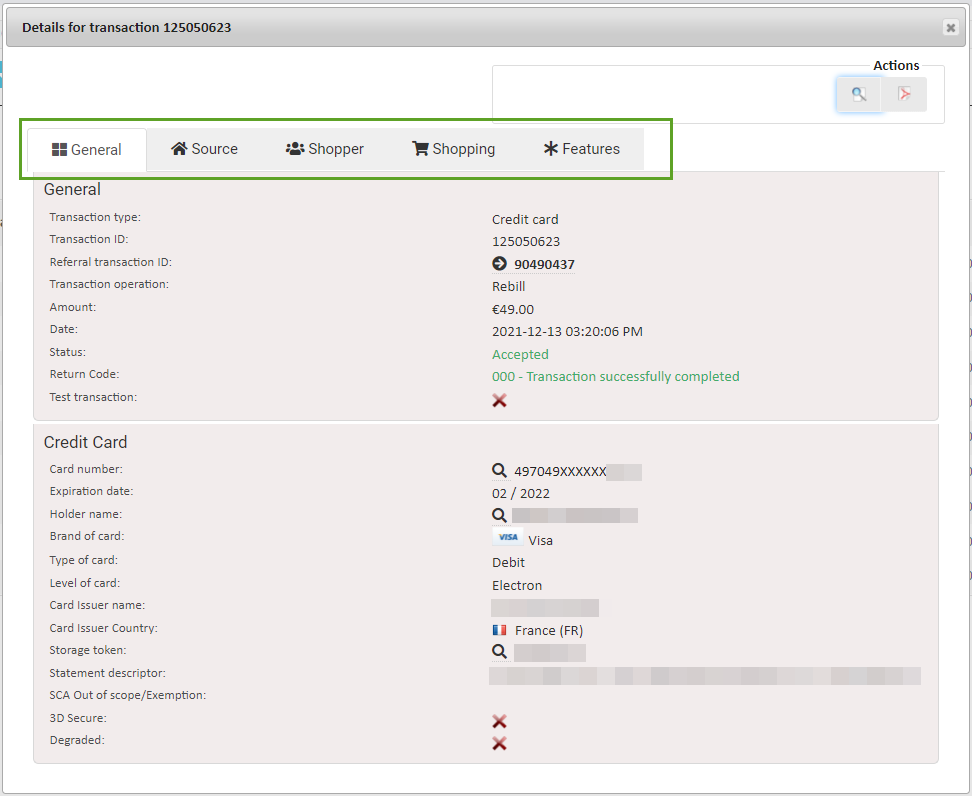Image resolution: width=972 pixels, height=796 pixels.
Task: Click the Visa brand icon
Action: coord(508,537)
